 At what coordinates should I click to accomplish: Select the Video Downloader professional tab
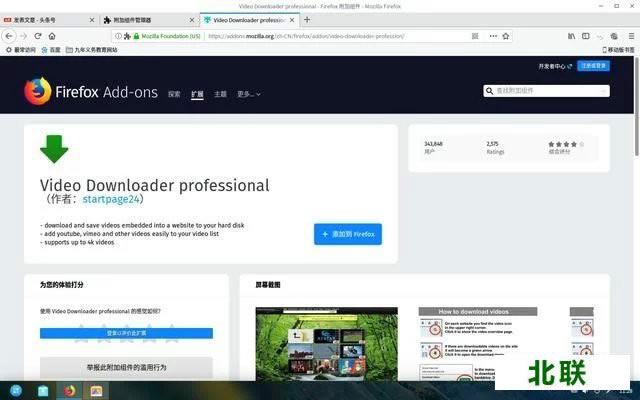point(249,20)
